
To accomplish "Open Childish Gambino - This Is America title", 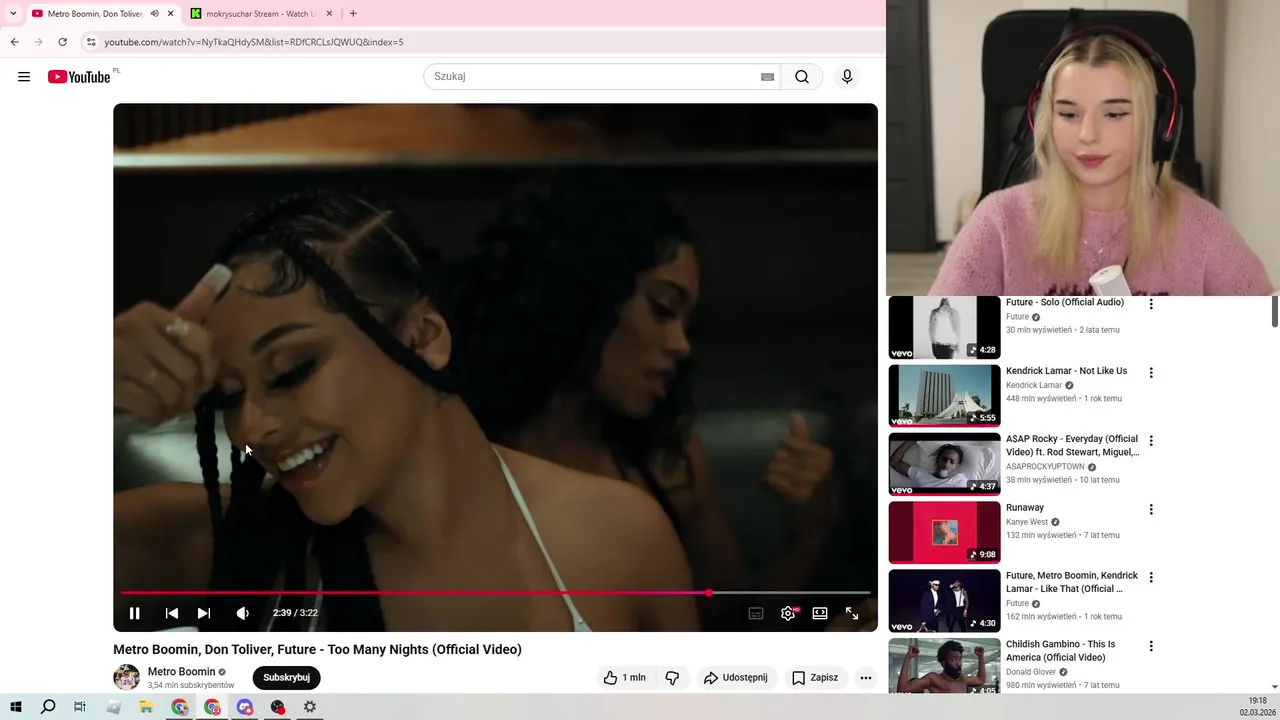I will tap(1060, 651).
